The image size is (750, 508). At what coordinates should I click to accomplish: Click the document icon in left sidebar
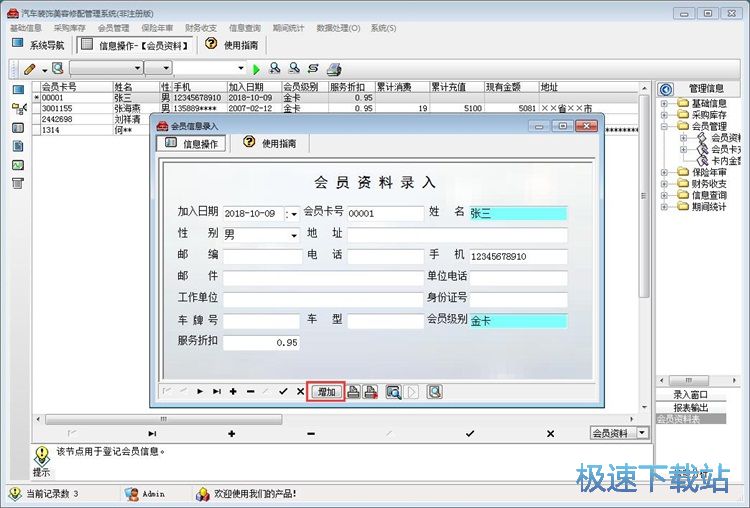18,146
